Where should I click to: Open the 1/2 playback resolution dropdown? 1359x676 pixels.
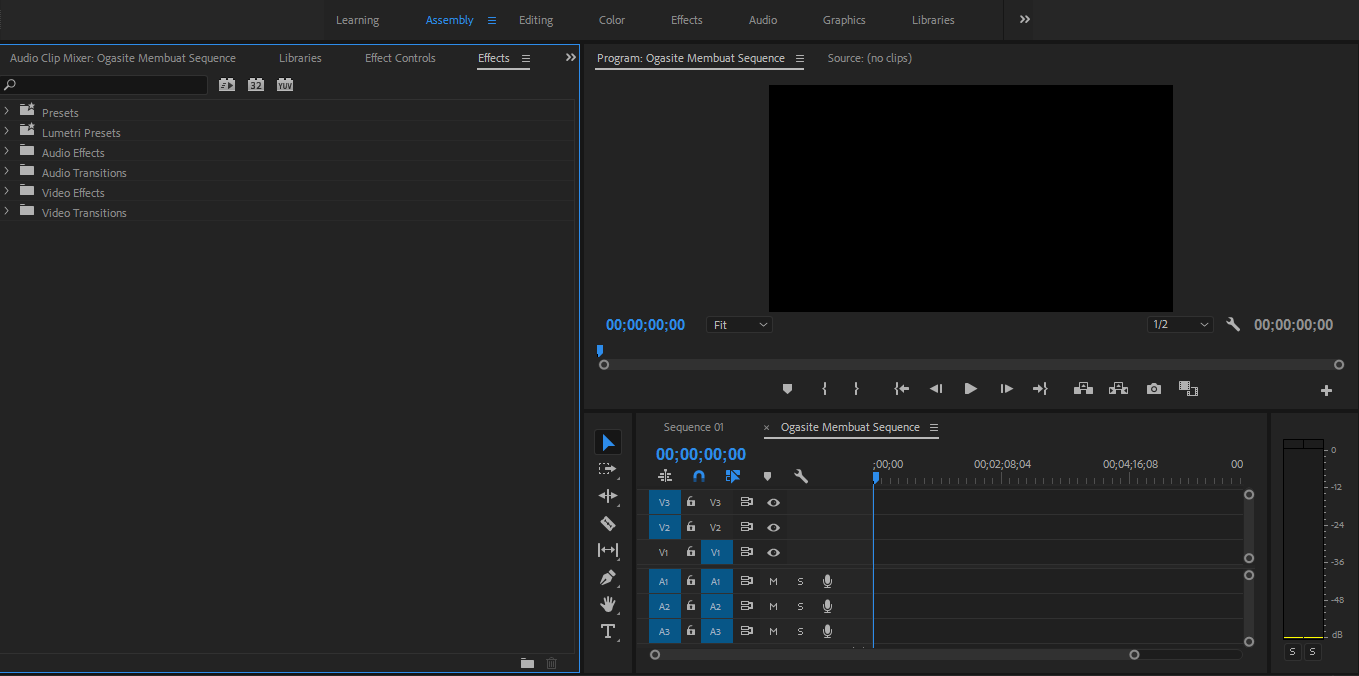(x=1180, y=324)
